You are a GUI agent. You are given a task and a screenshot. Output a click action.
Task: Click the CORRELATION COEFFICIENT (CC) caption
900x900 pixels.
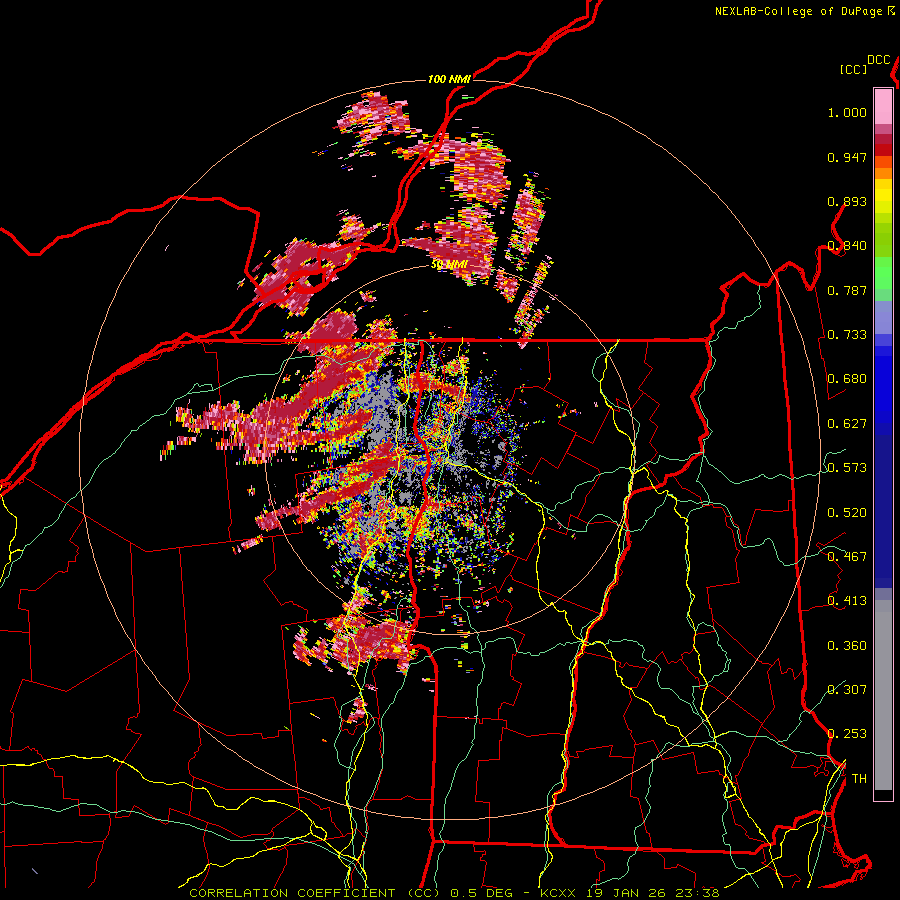coord(315,893)
